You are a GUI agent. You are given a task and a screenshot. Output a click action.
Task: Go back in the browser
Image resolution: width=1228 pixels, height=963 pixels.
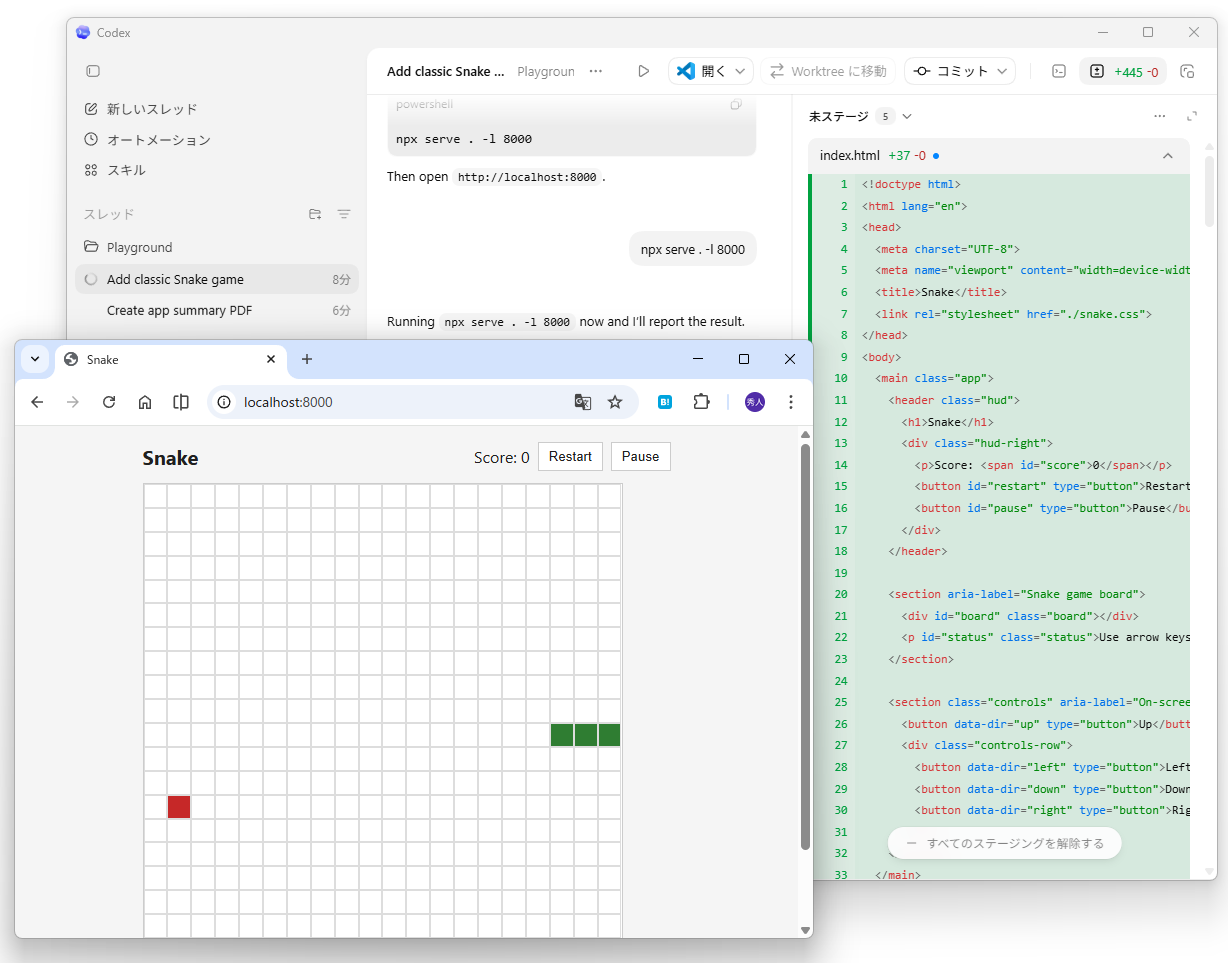(x=37, y=402)
